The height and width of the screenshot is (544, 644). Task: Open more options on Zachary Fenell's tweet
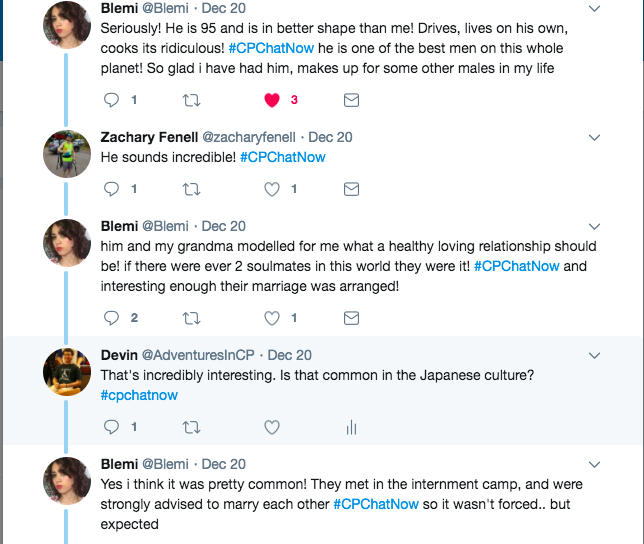pos(596,137)
